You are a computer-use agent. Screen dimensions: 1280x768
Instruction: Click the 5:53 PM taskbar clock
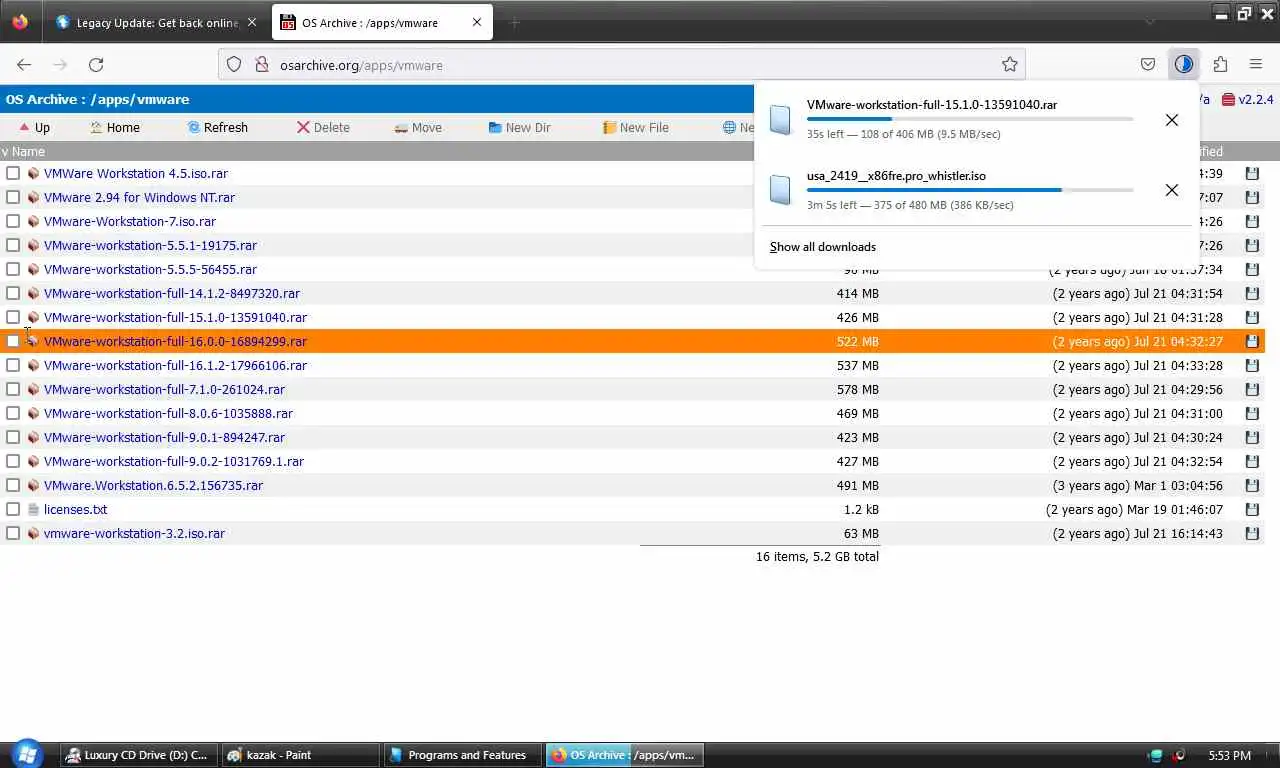tap(1229, 755)
